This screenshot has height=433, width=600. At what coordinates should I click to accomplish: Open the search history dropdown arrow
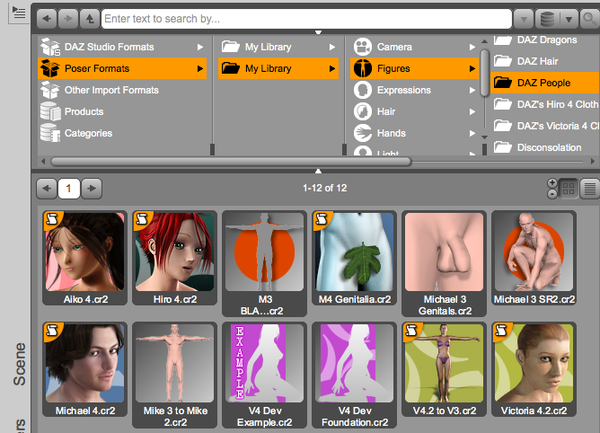coord(524,19)
